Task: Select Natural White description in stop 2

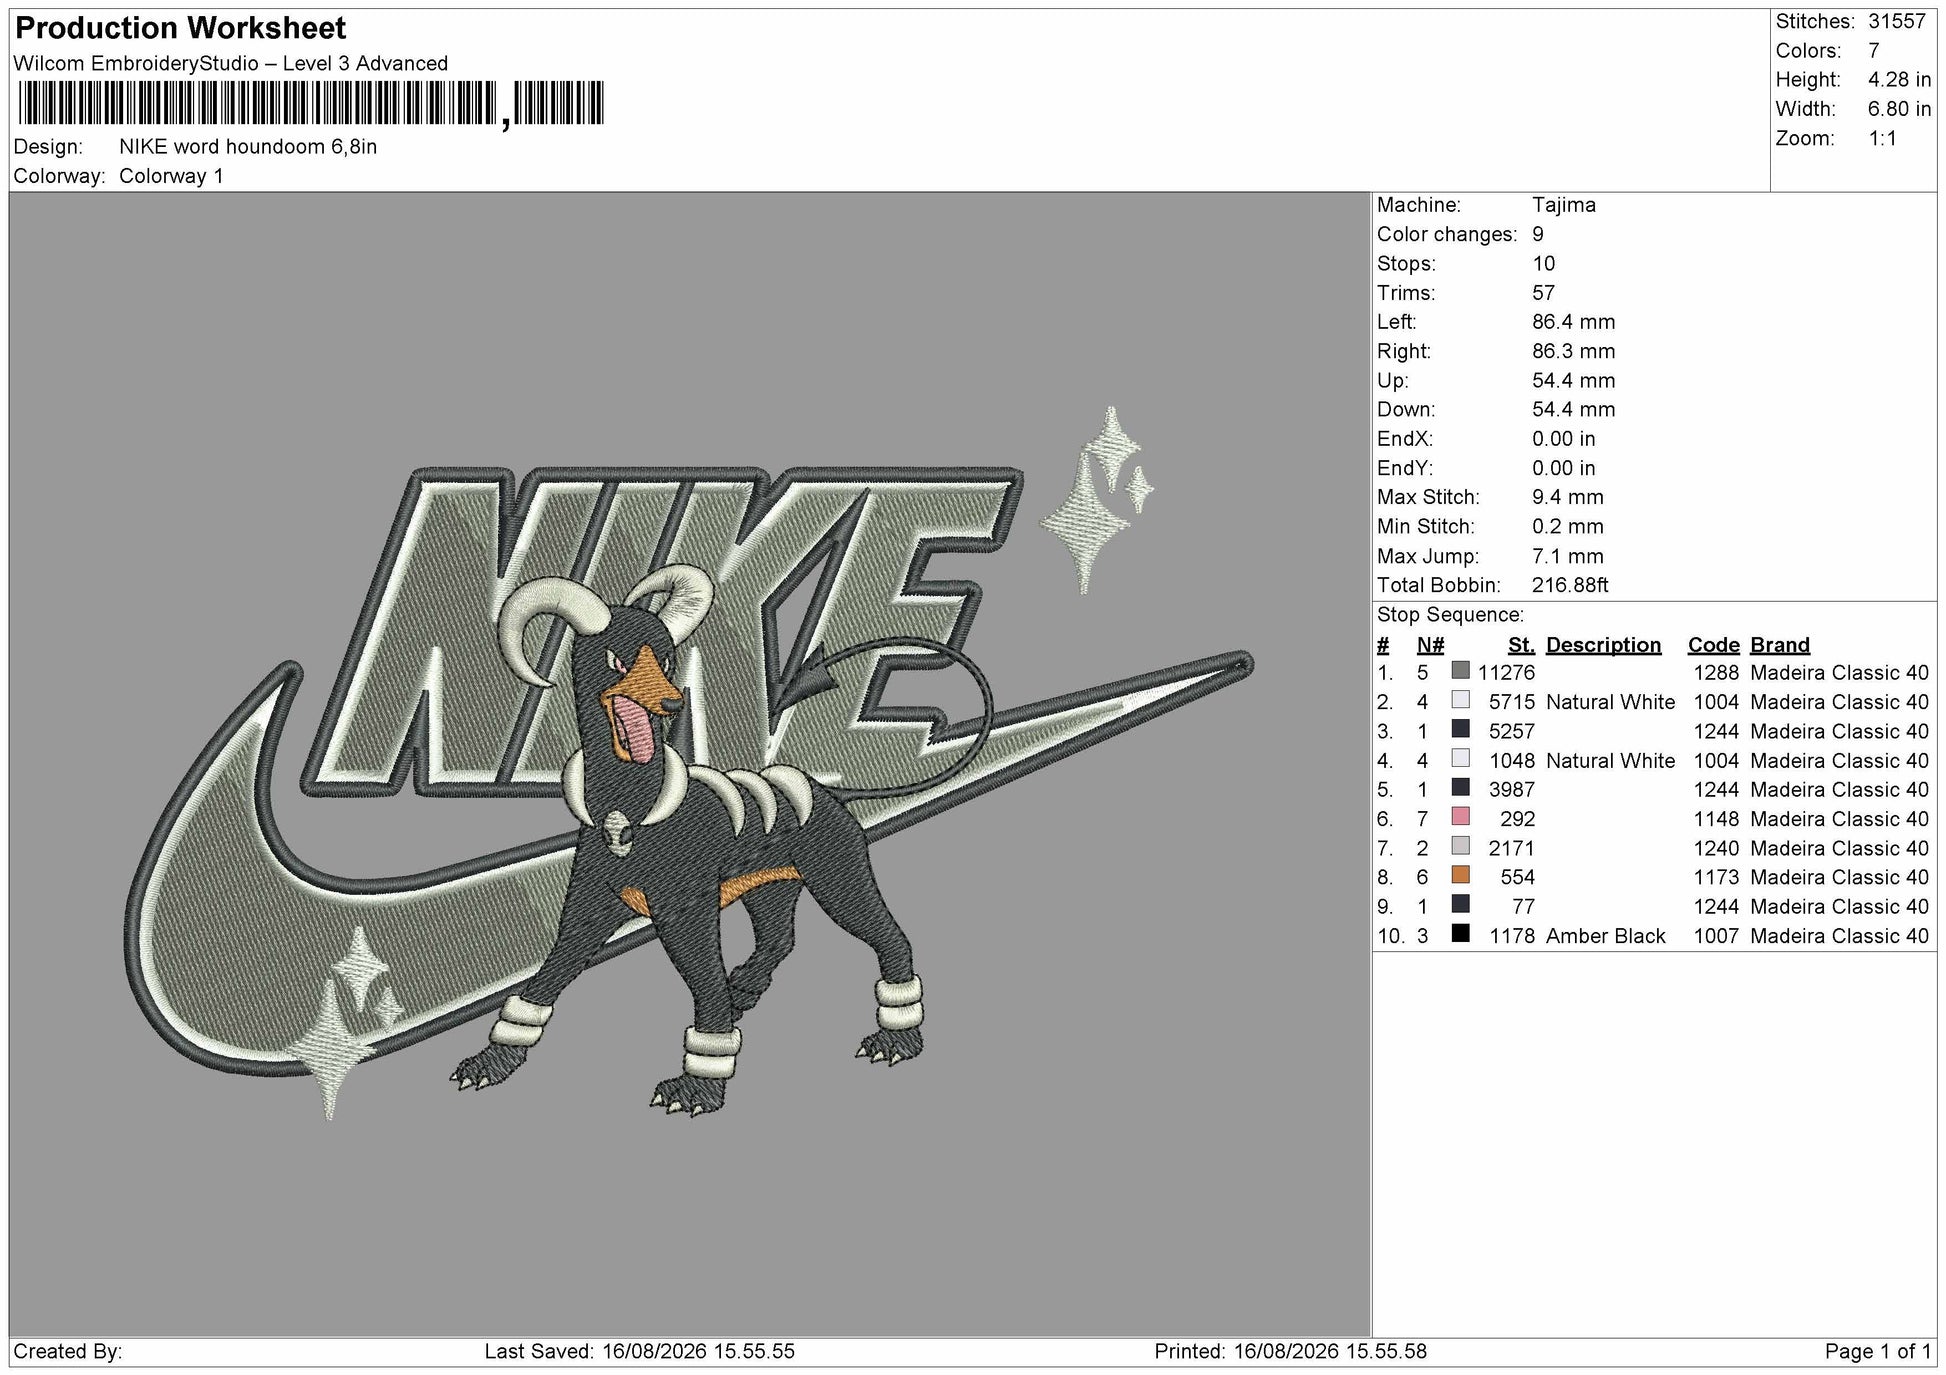Action: (1610, 702)
